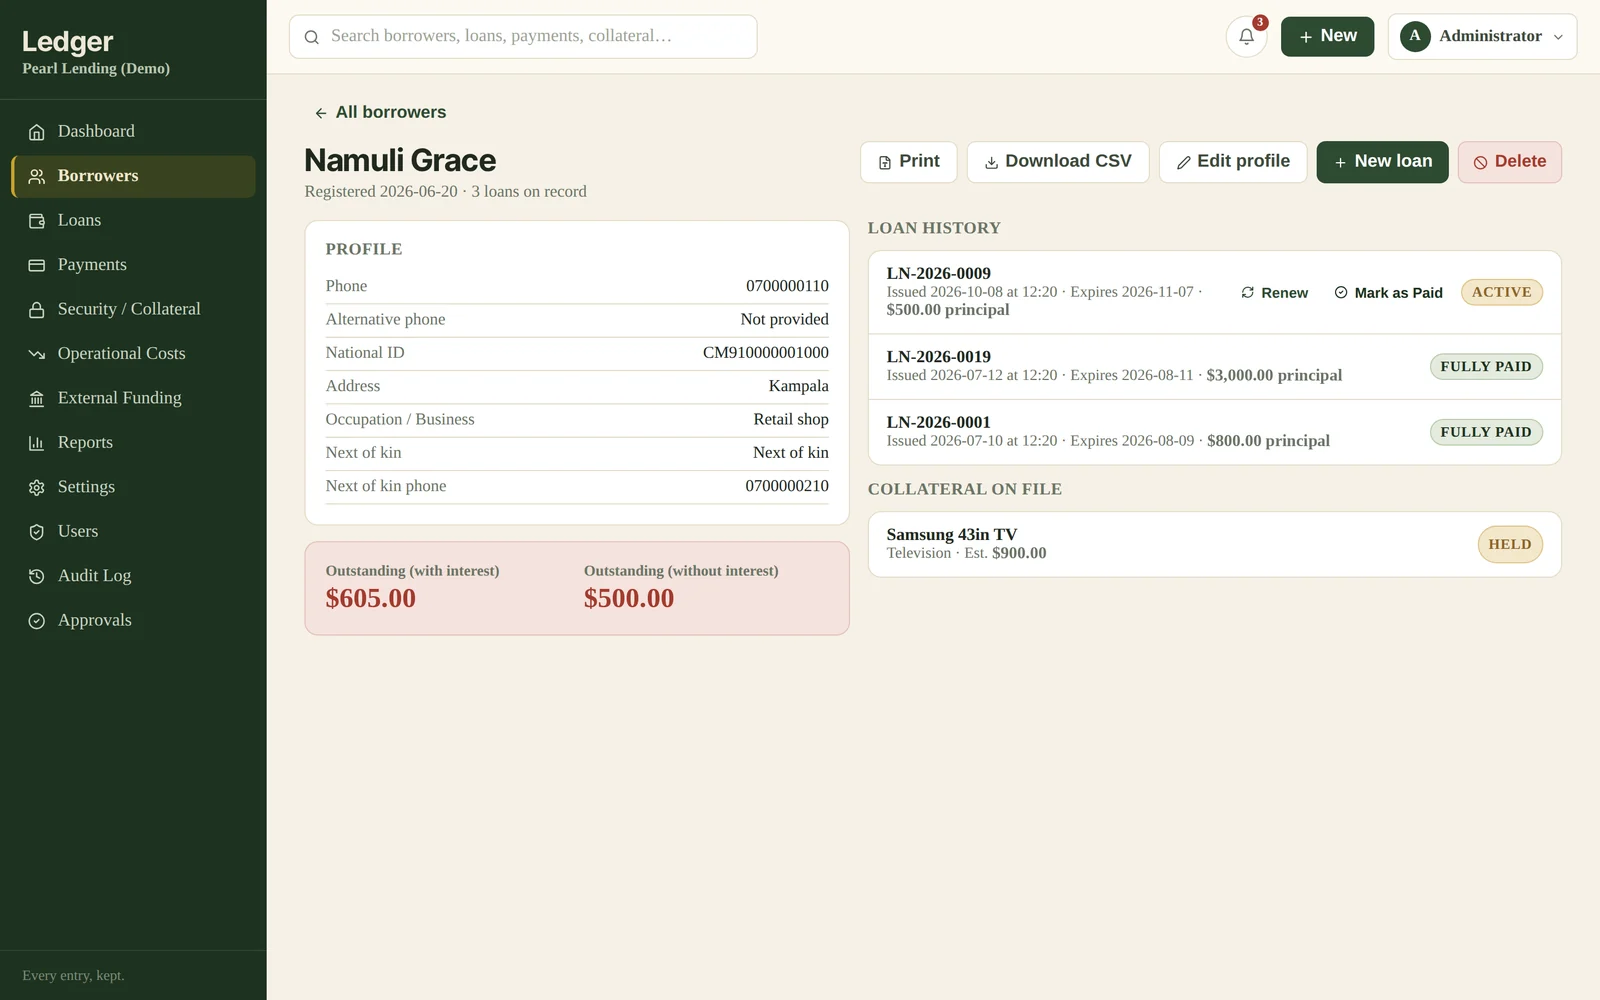This screenshot has width=1600, height=1000.
Task: Expand the Administrator account dropdown chevron
Action: pos(1558,37)
